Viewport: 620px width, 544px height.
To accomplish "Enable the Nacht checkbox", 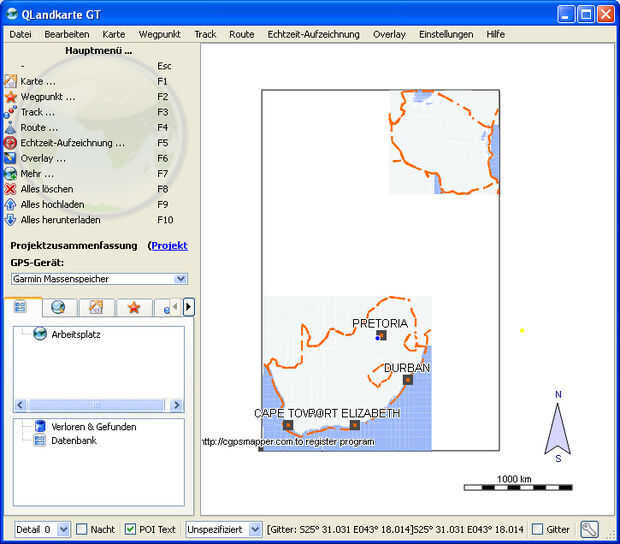I will [83, 529].
